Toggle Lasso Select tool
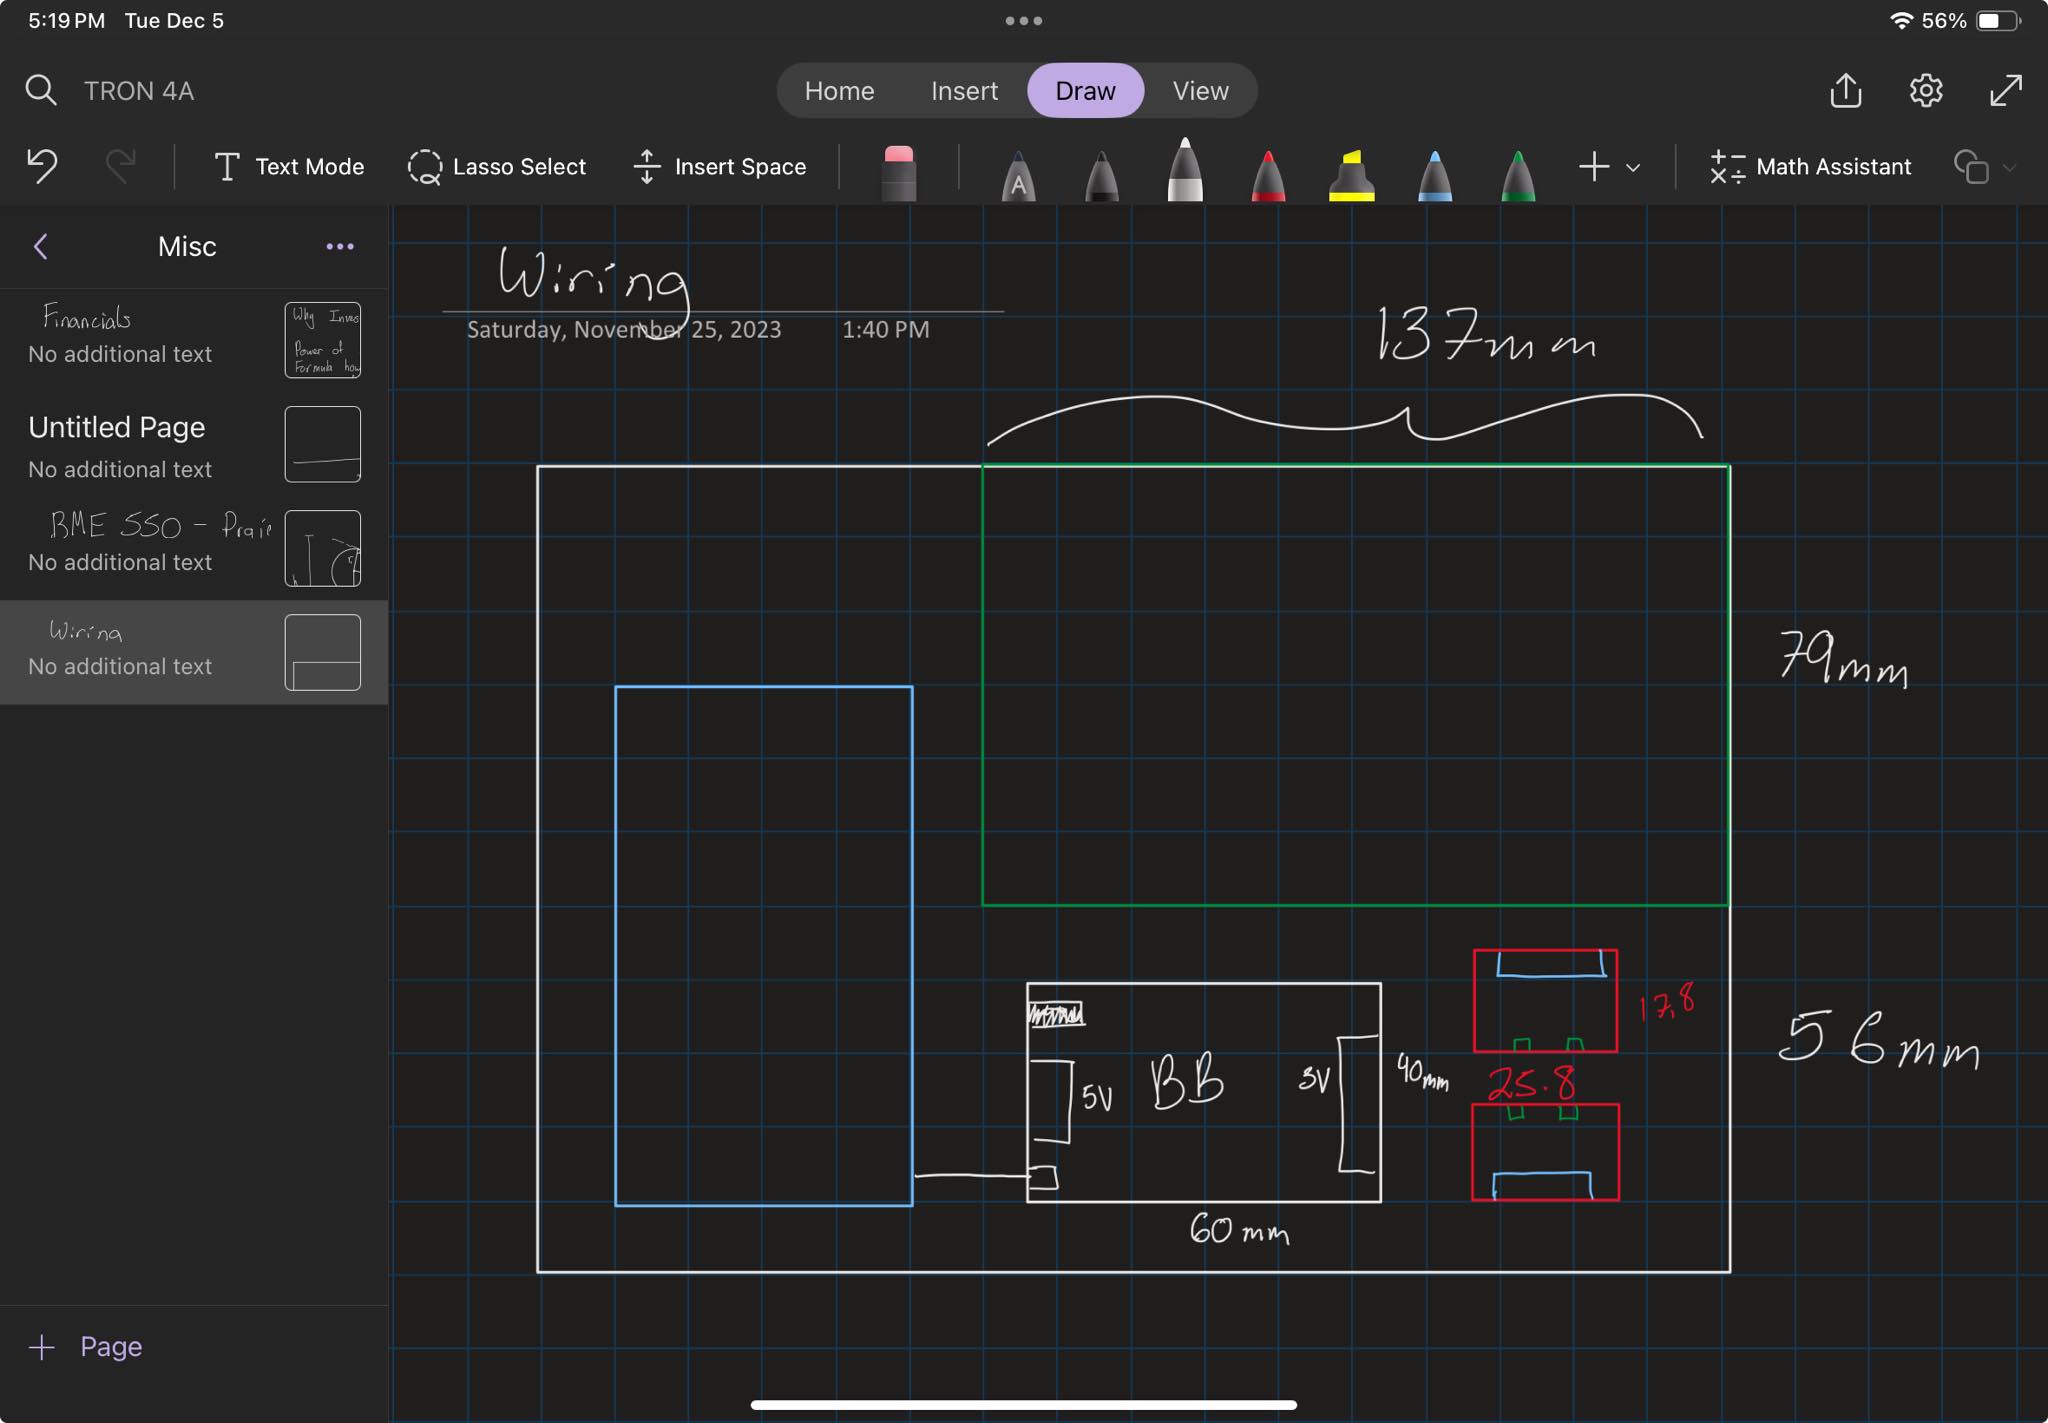The height and width of the screenshot is (1423, 2048). (x=497, y=167)
